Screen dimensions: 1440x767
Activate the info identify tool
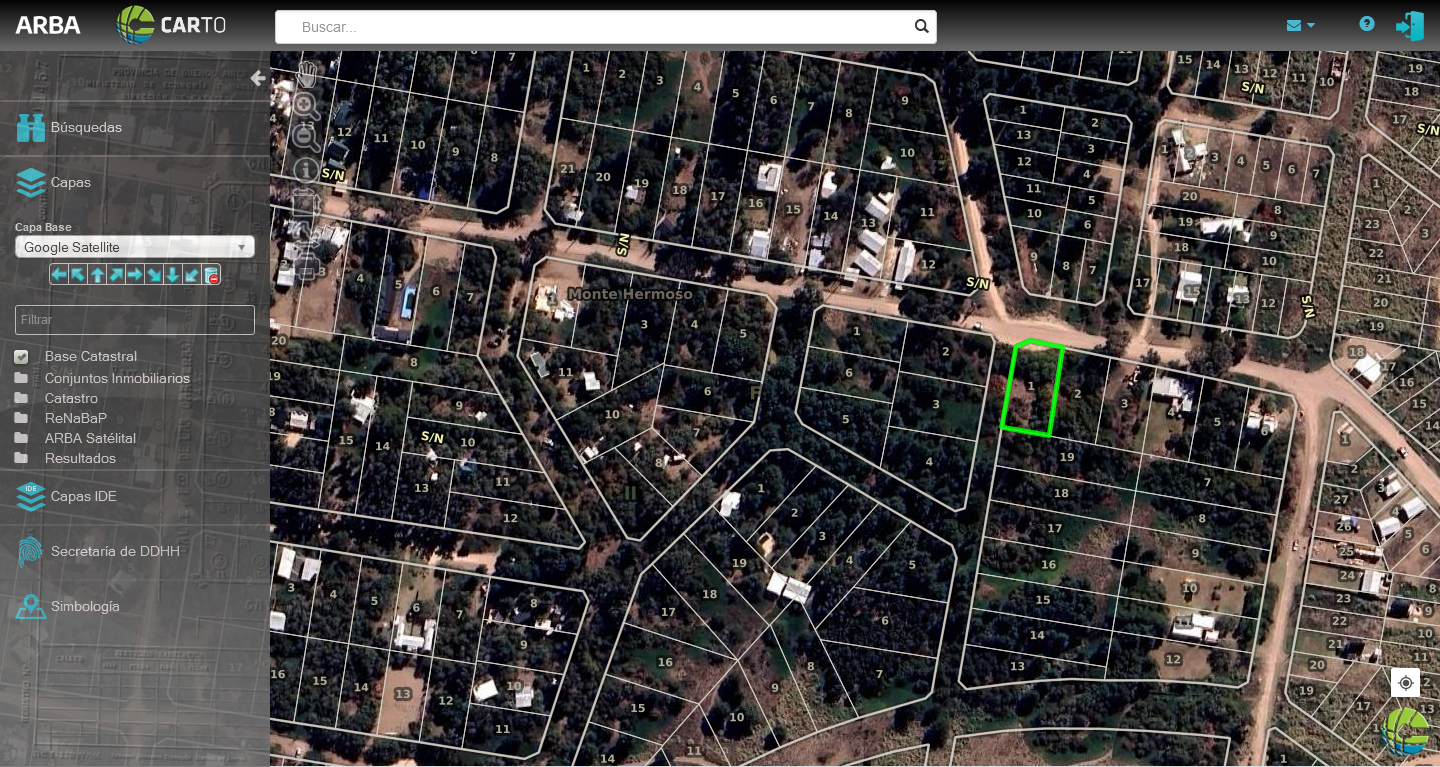coord(306,170)
